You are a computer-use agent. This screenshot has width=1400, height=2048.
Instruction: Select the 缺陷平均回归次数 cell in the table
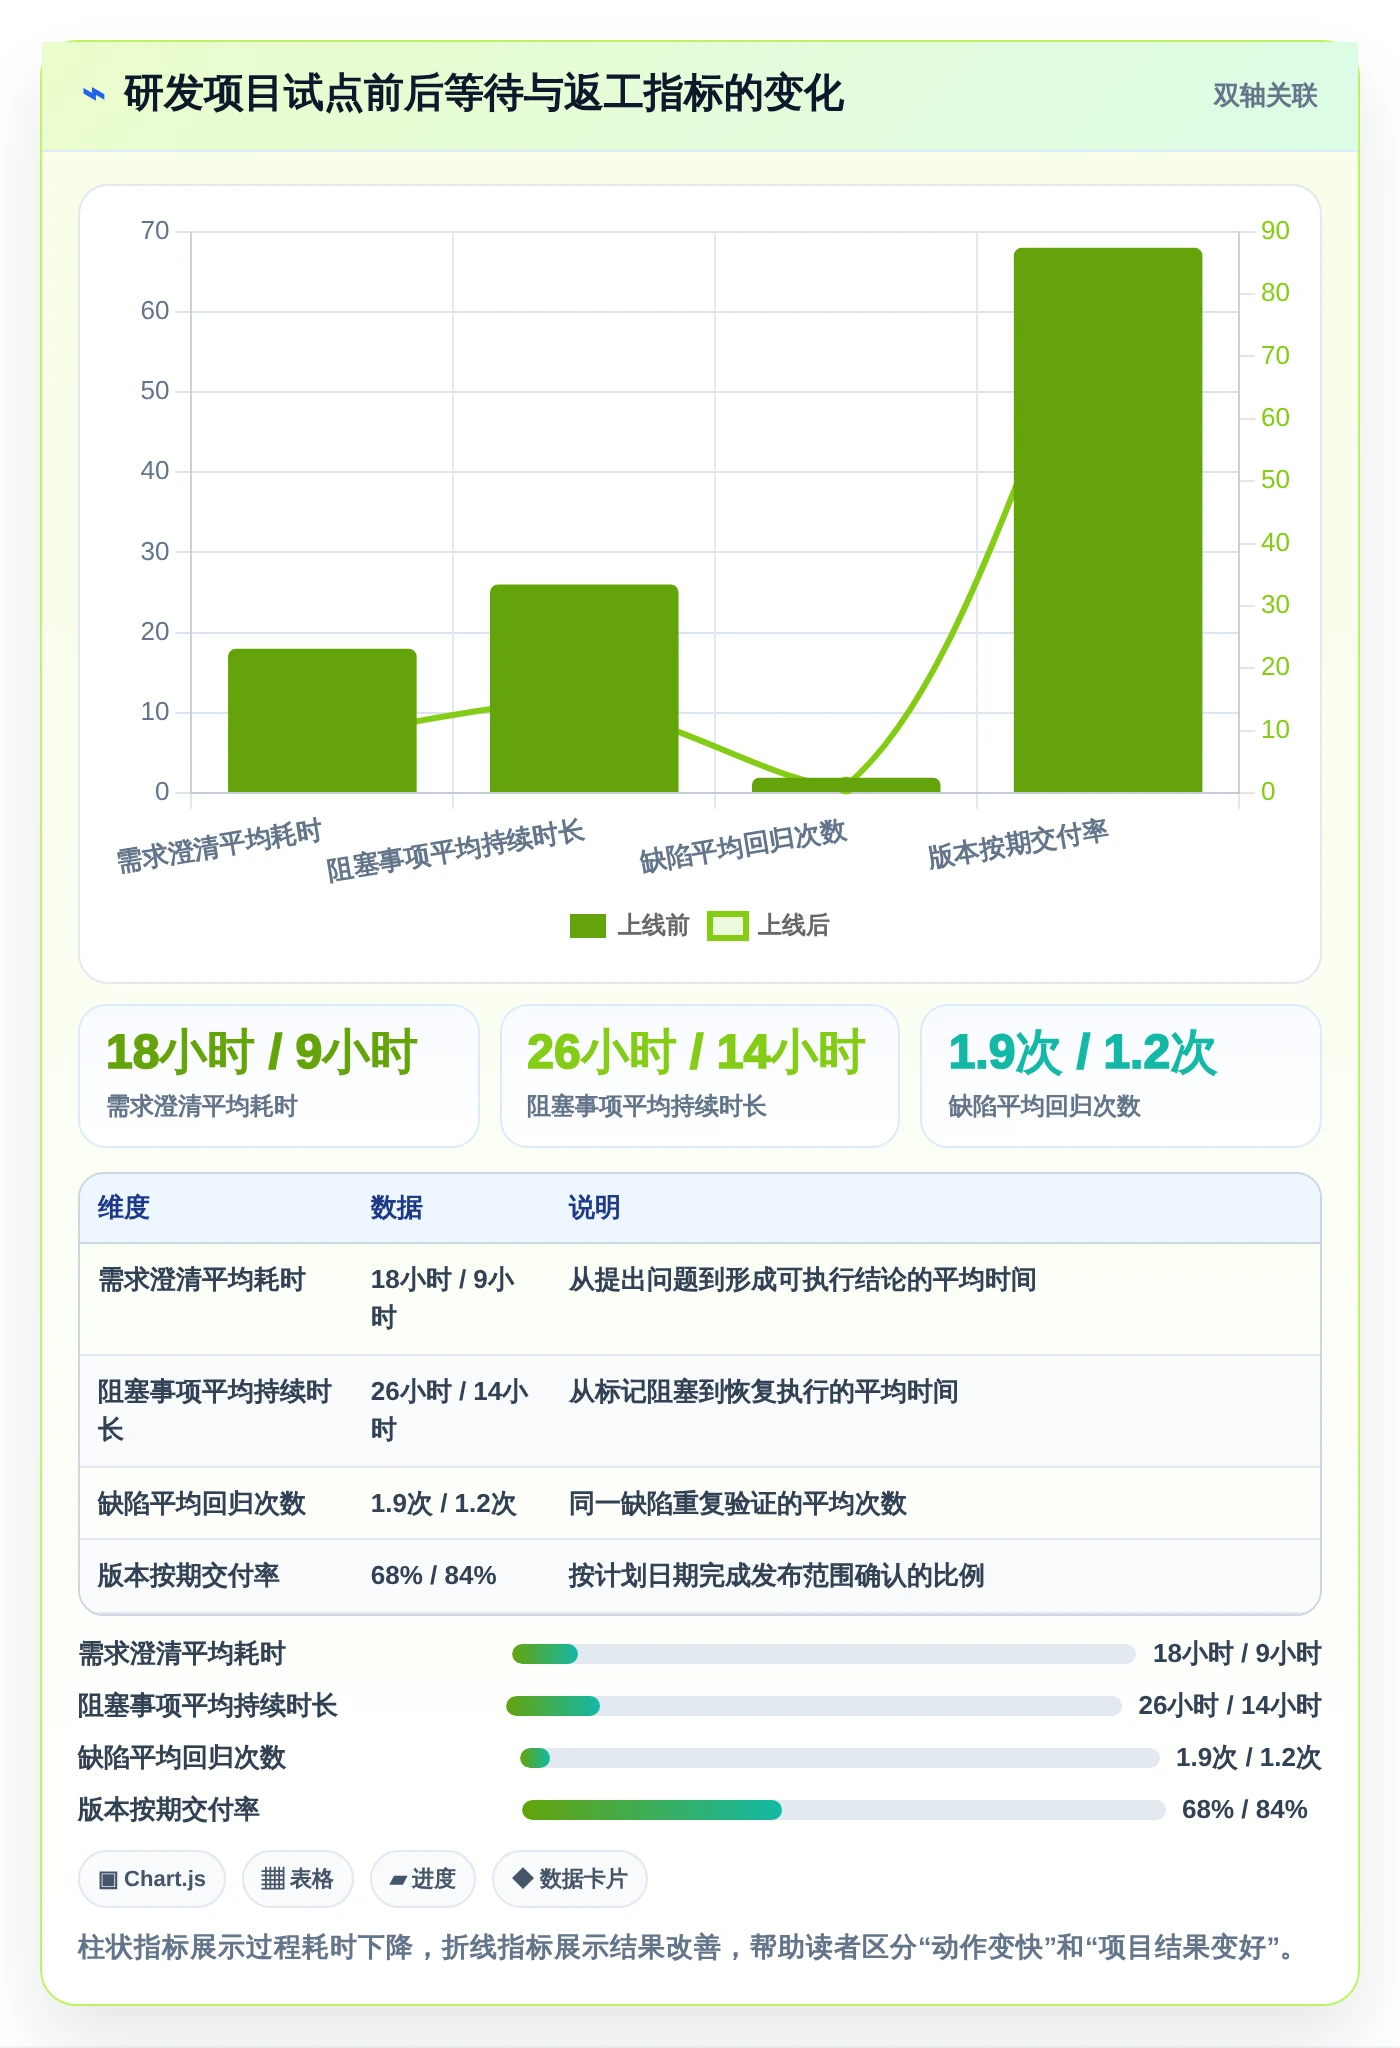[x=216, y=1503]
